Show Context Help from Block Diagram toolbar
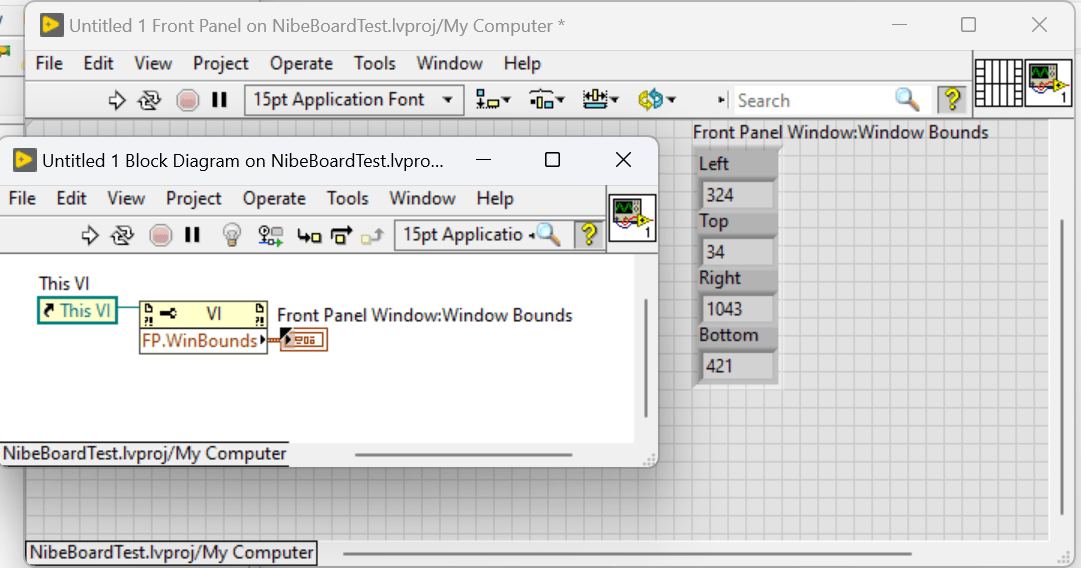 click(589, 235)
